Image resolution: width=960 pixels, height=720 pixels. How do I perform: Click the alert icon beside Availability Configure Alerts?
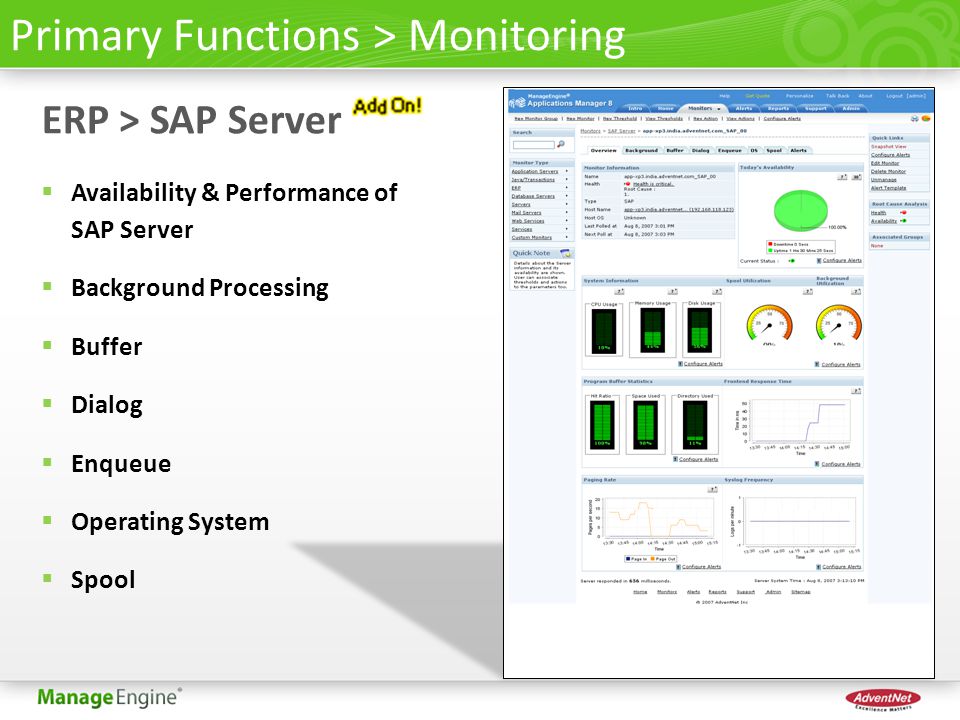coord(819,261)
